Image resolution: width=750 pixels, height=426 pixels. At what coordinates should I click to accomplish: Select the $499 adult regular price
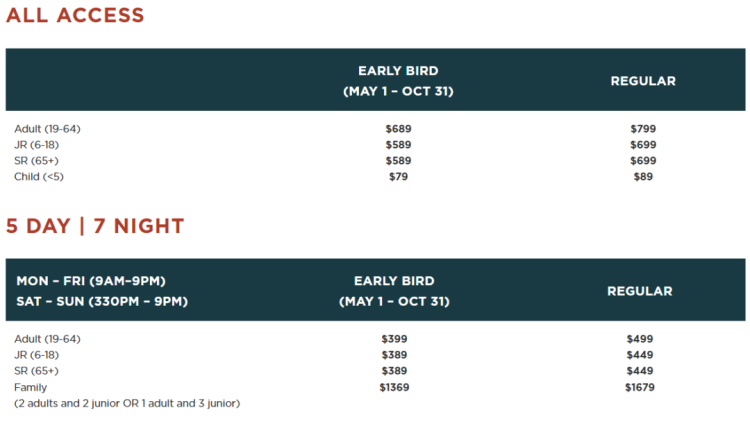[640, 339]
